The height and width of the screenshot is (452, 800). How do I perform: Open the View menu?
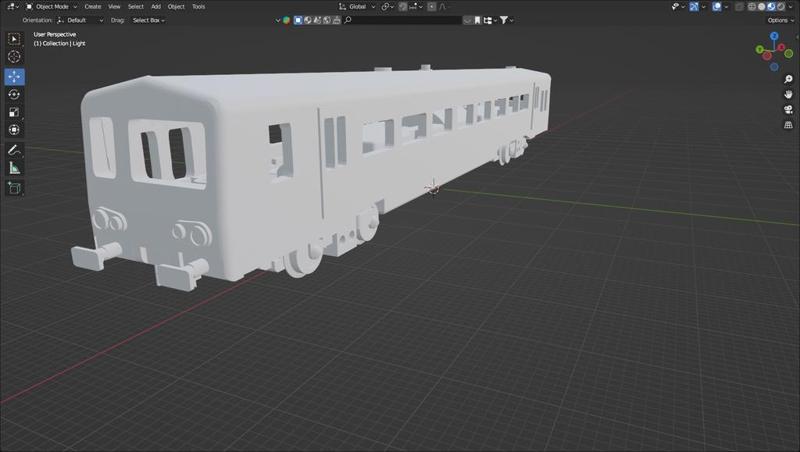tap(114, 7)
